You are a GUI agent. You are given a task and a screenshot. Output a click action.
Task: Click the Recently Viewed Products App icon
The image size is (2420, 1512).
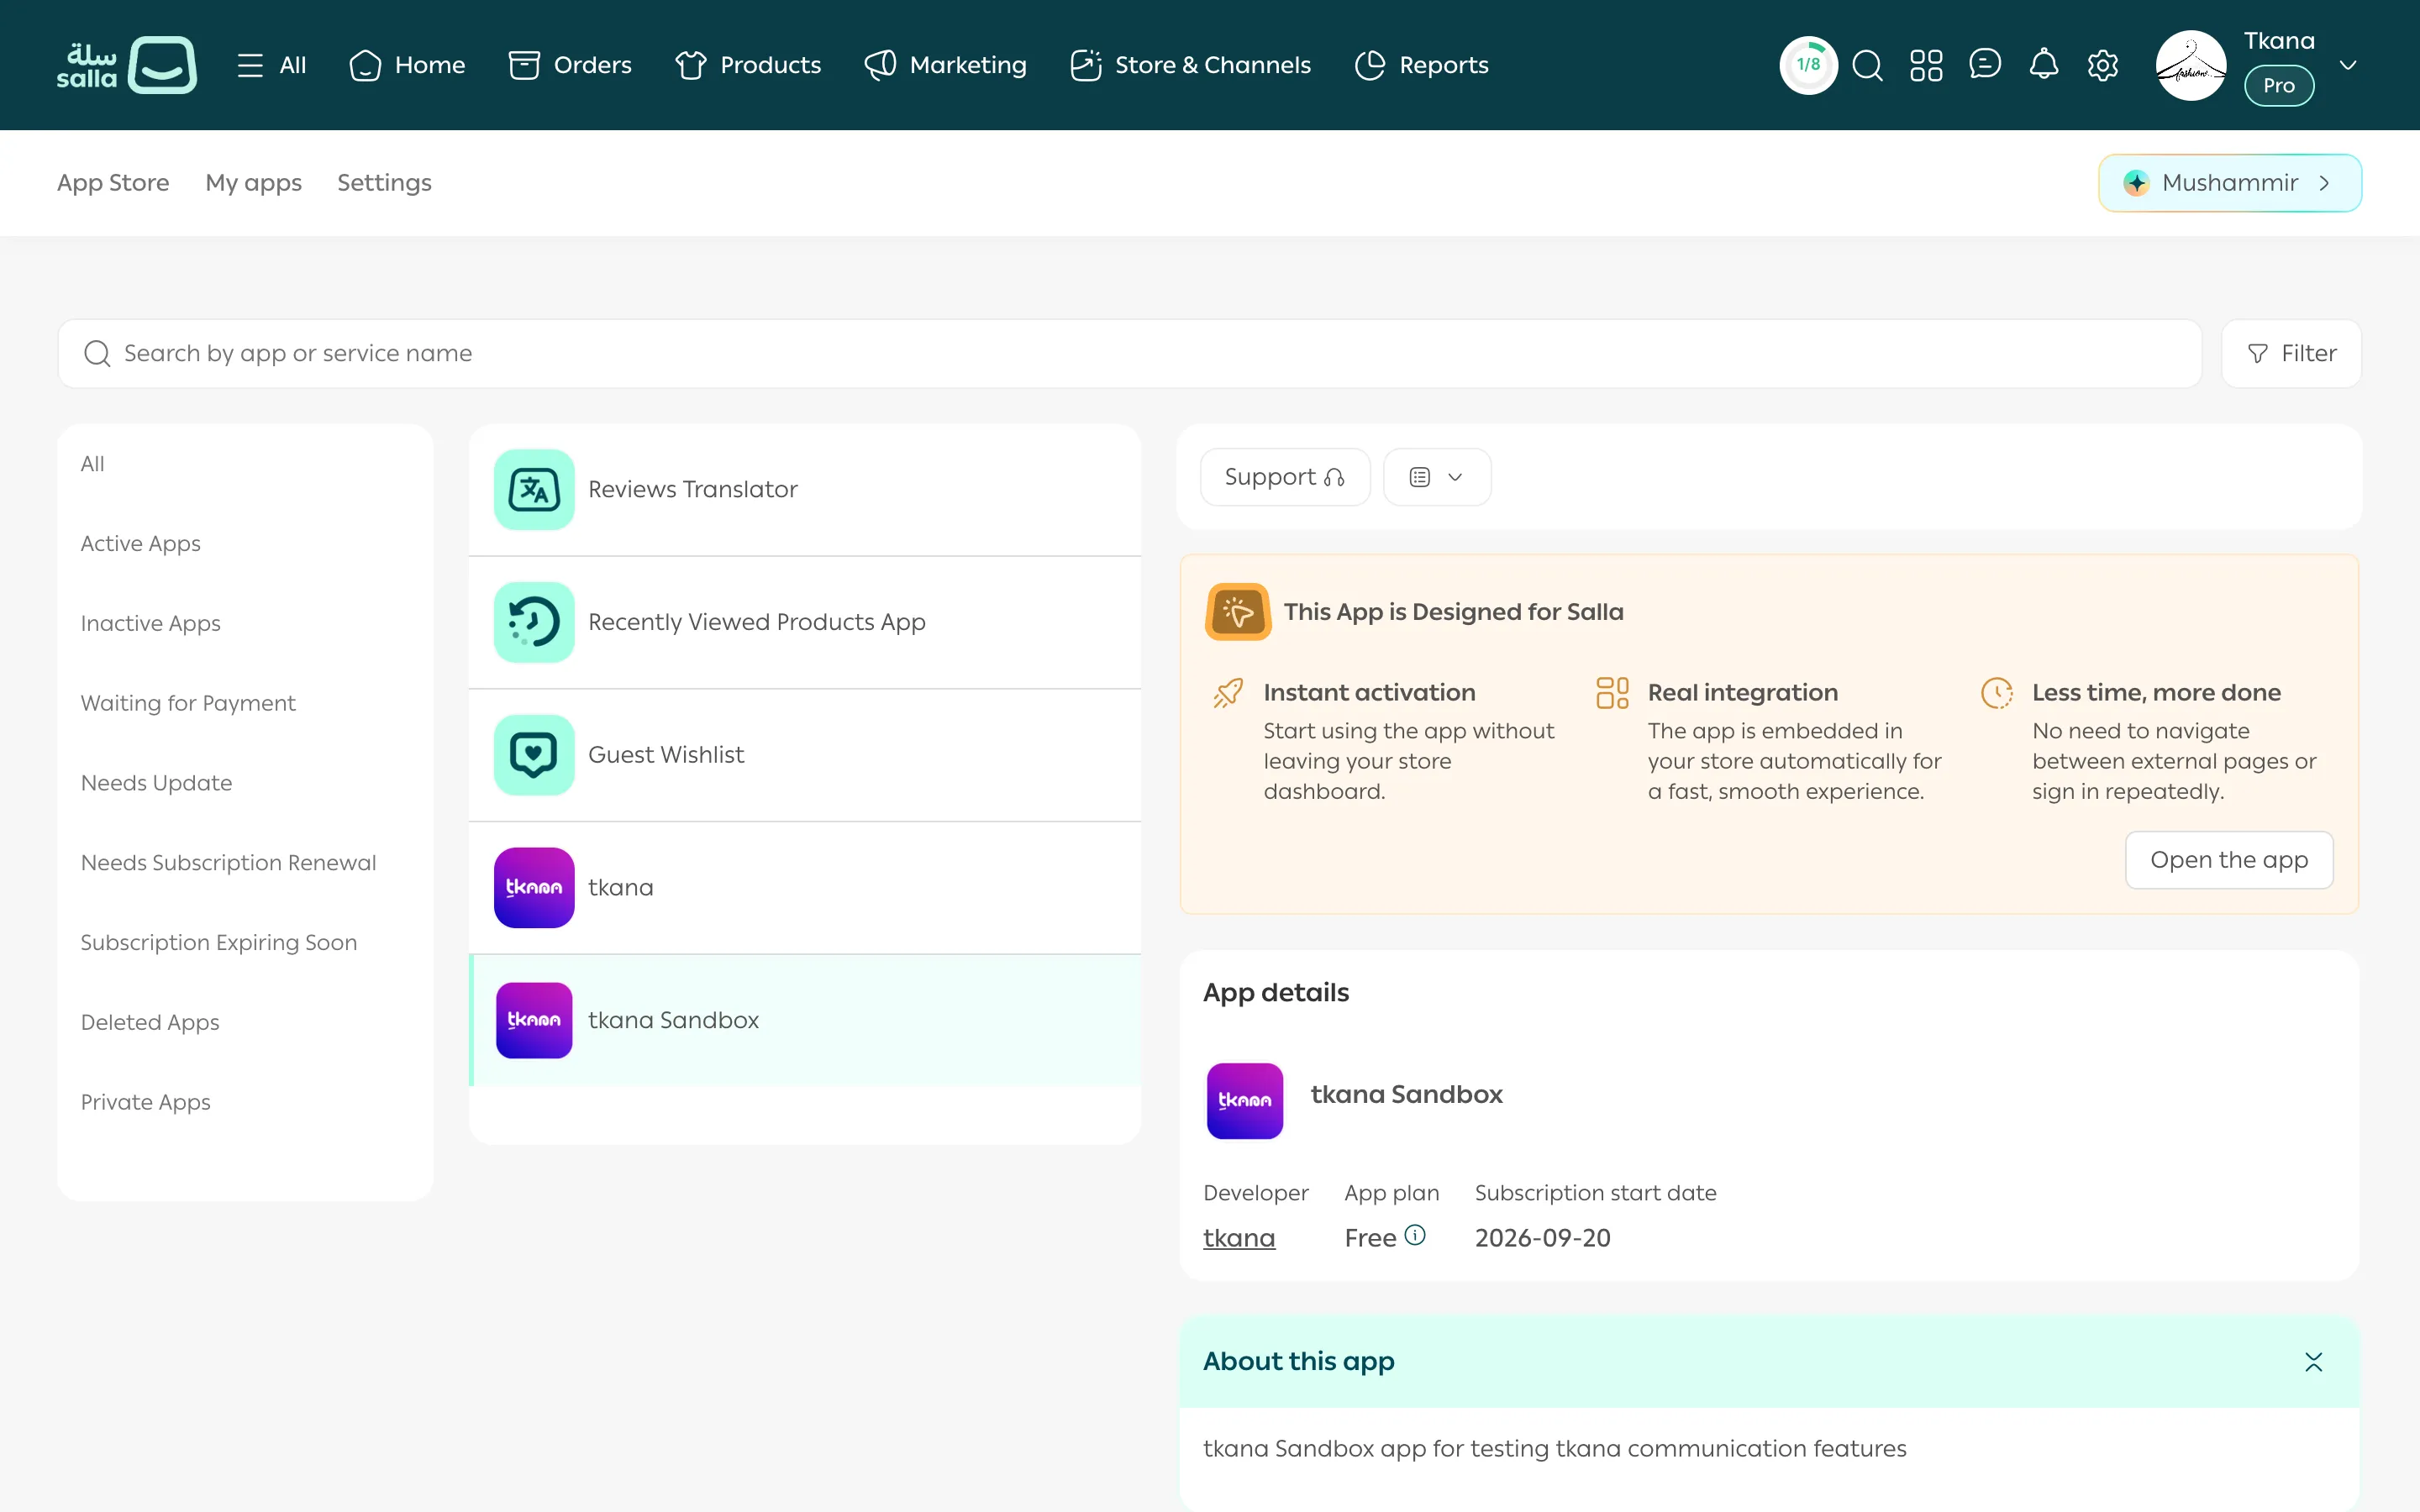tap(534, 622)
